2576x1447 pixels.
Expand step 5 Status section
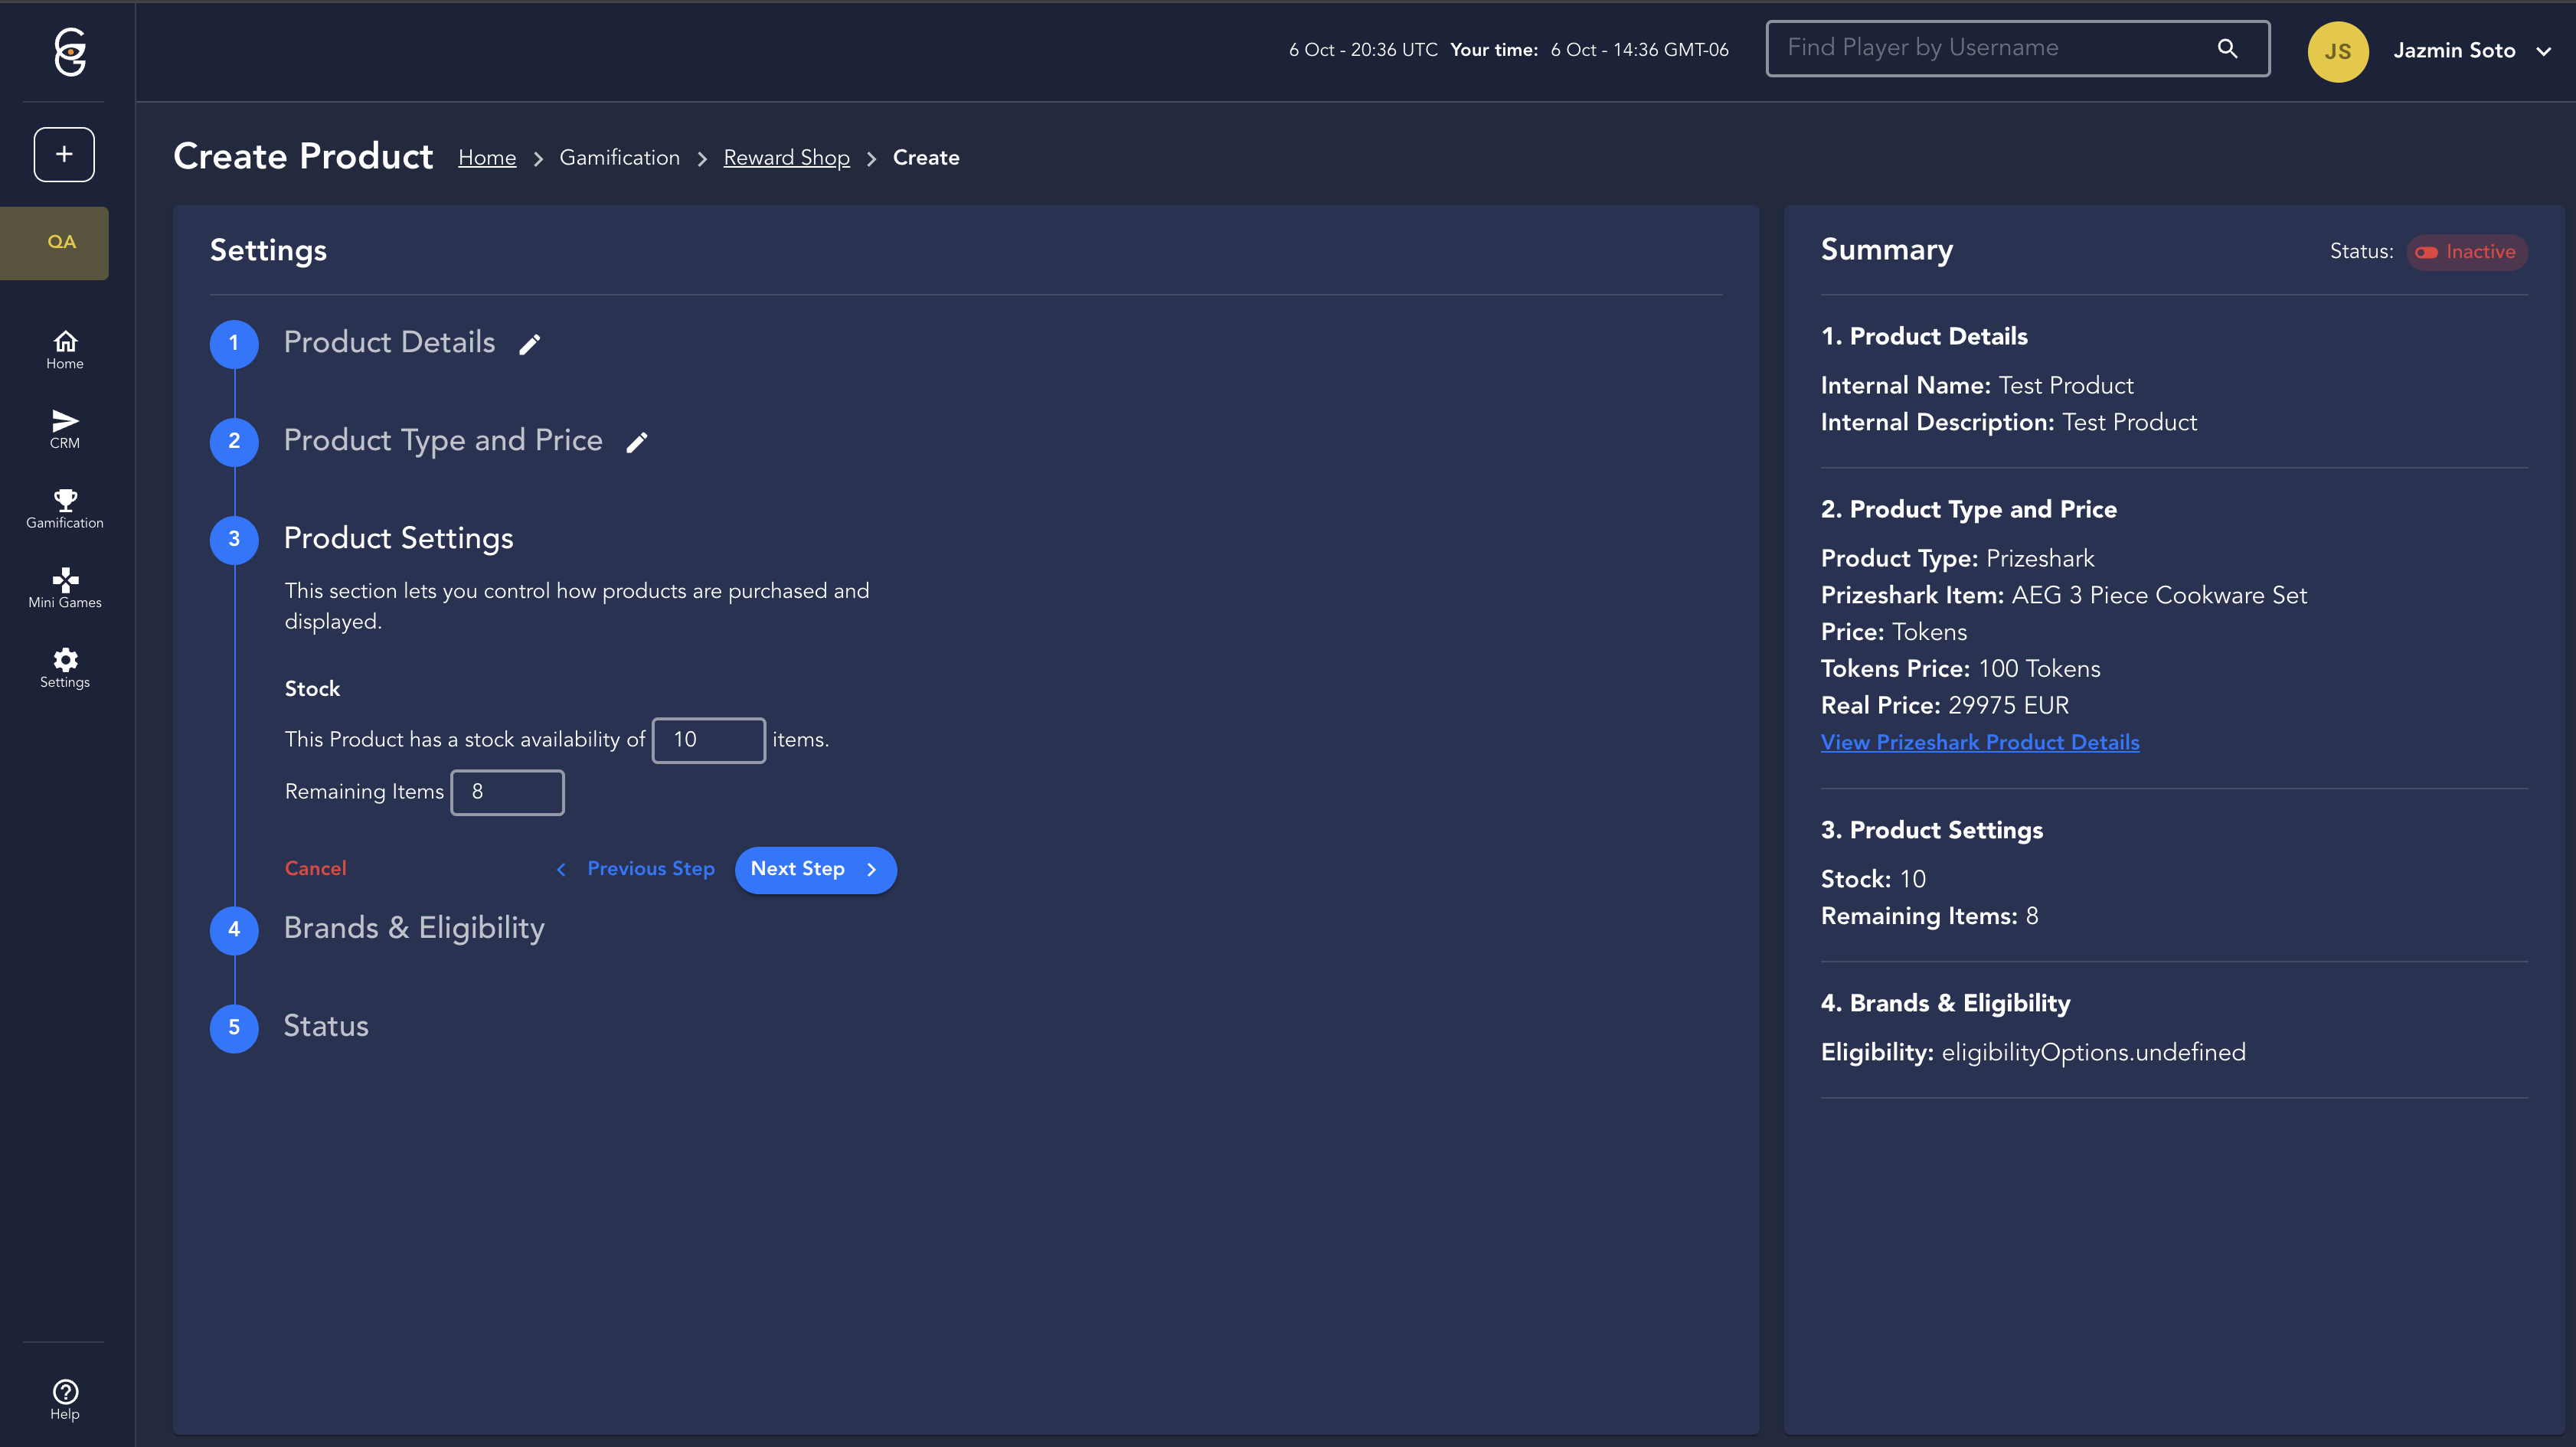pyautogui.click(x=326, y=1026)
